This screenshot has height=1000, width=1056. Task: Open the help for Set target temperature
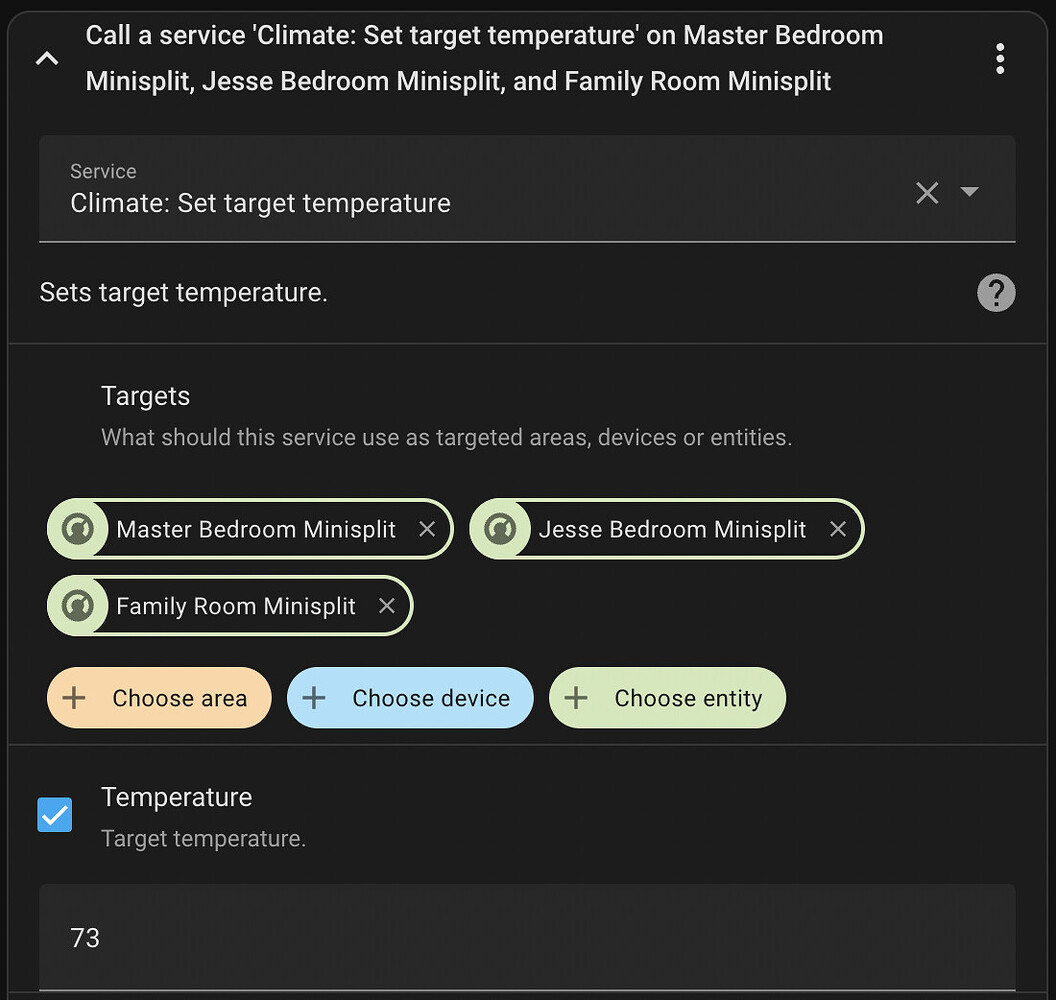[996, 292]
